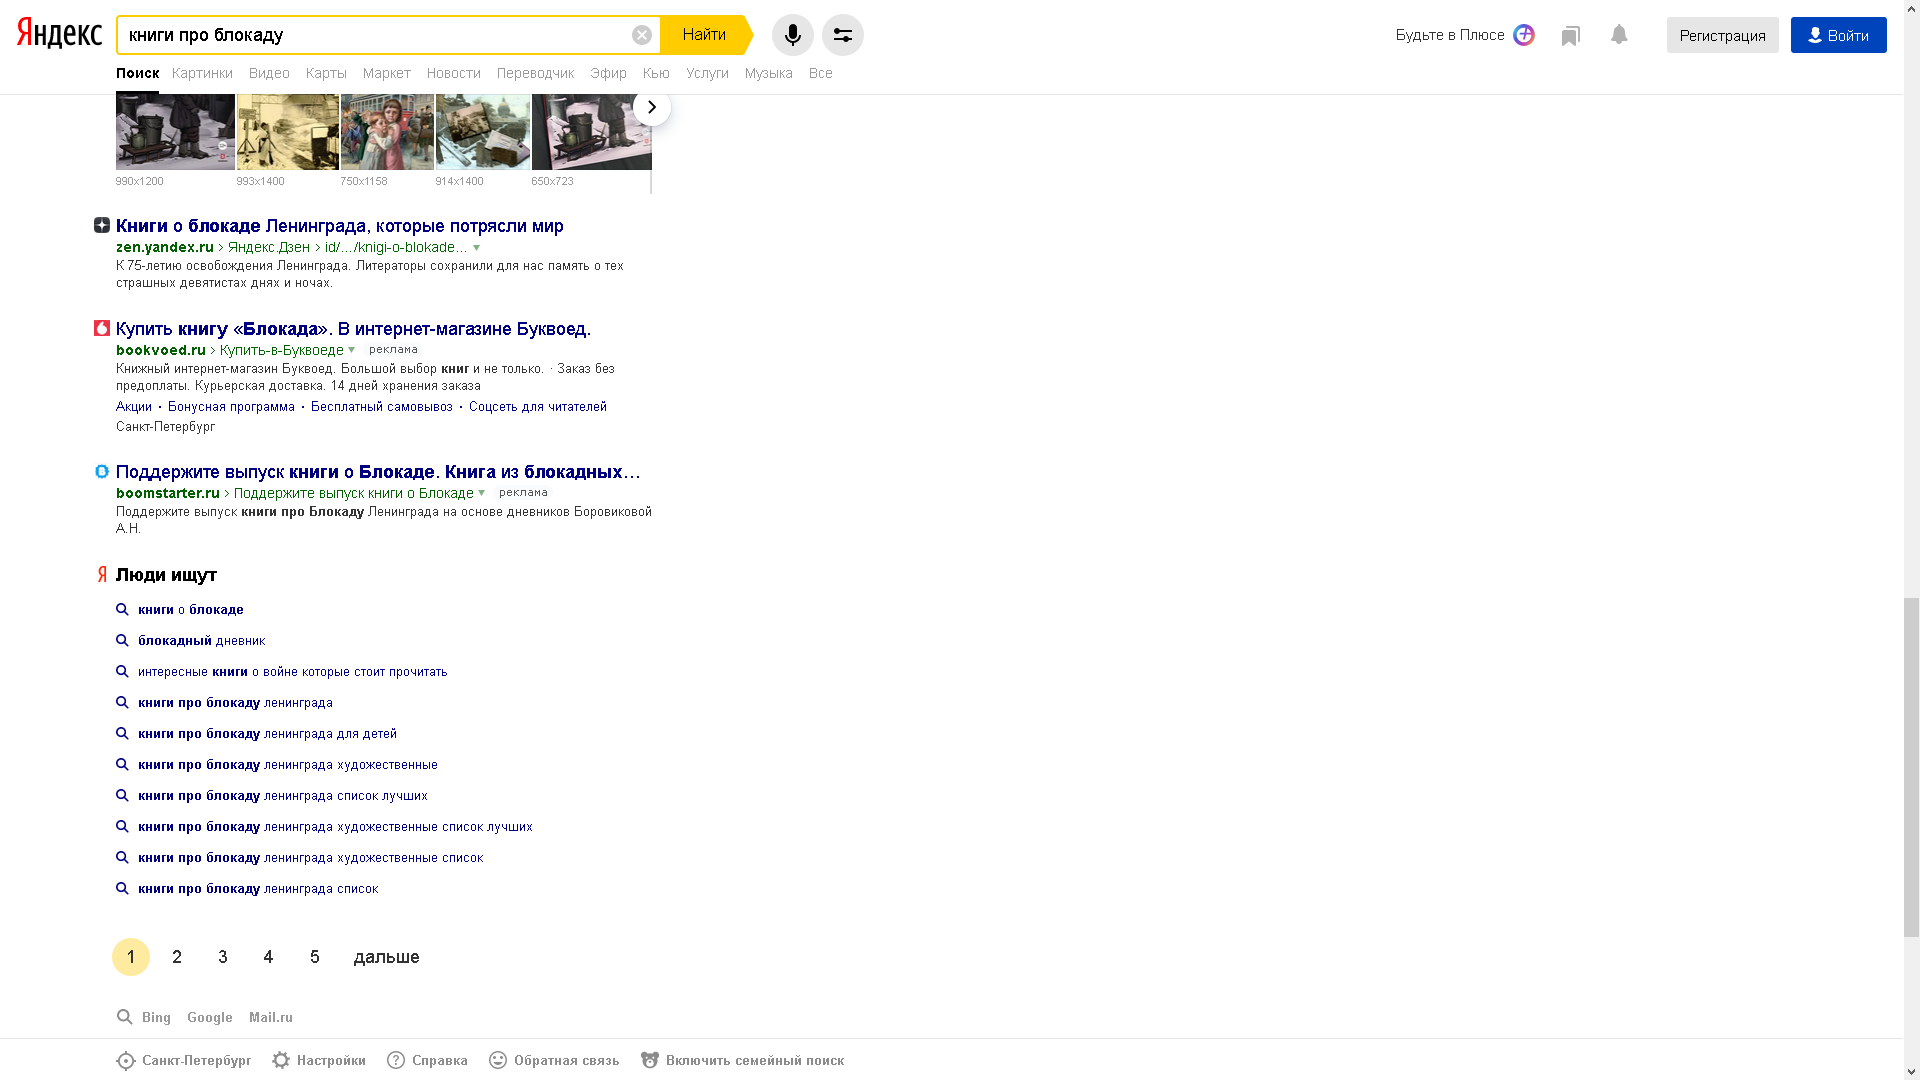1920x1080 pixels.
Task: Click the Найти search button
Action: tap(704, 35)
